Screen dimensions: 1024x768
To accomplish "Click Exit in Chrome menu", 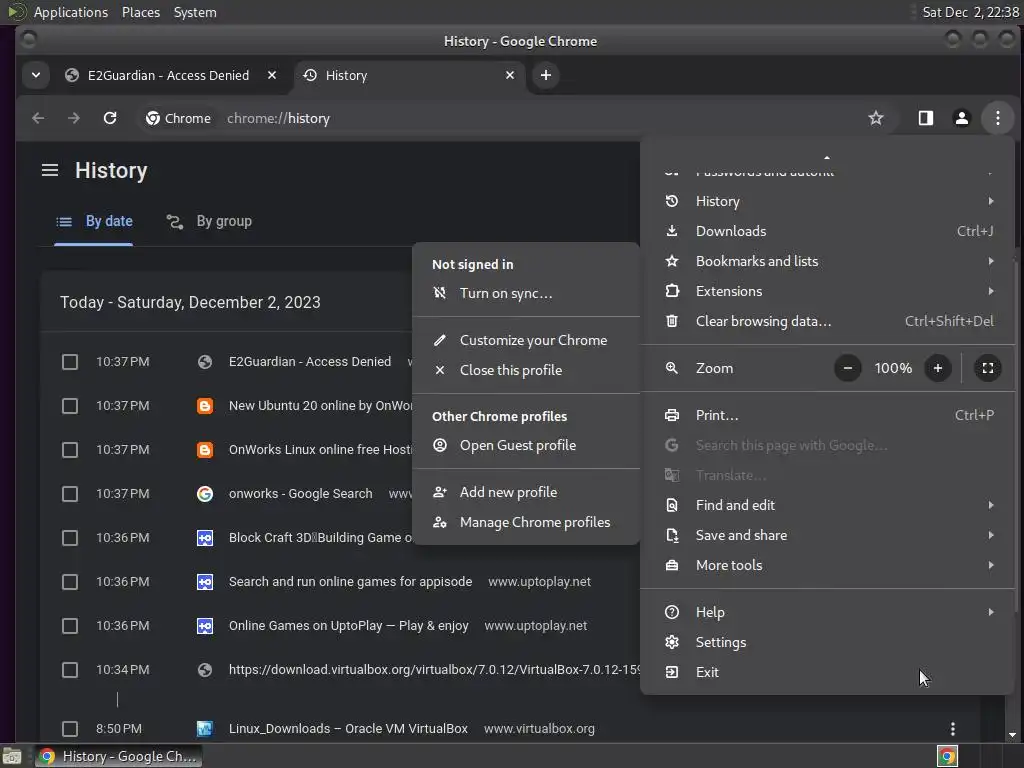I will click(827, 673).
